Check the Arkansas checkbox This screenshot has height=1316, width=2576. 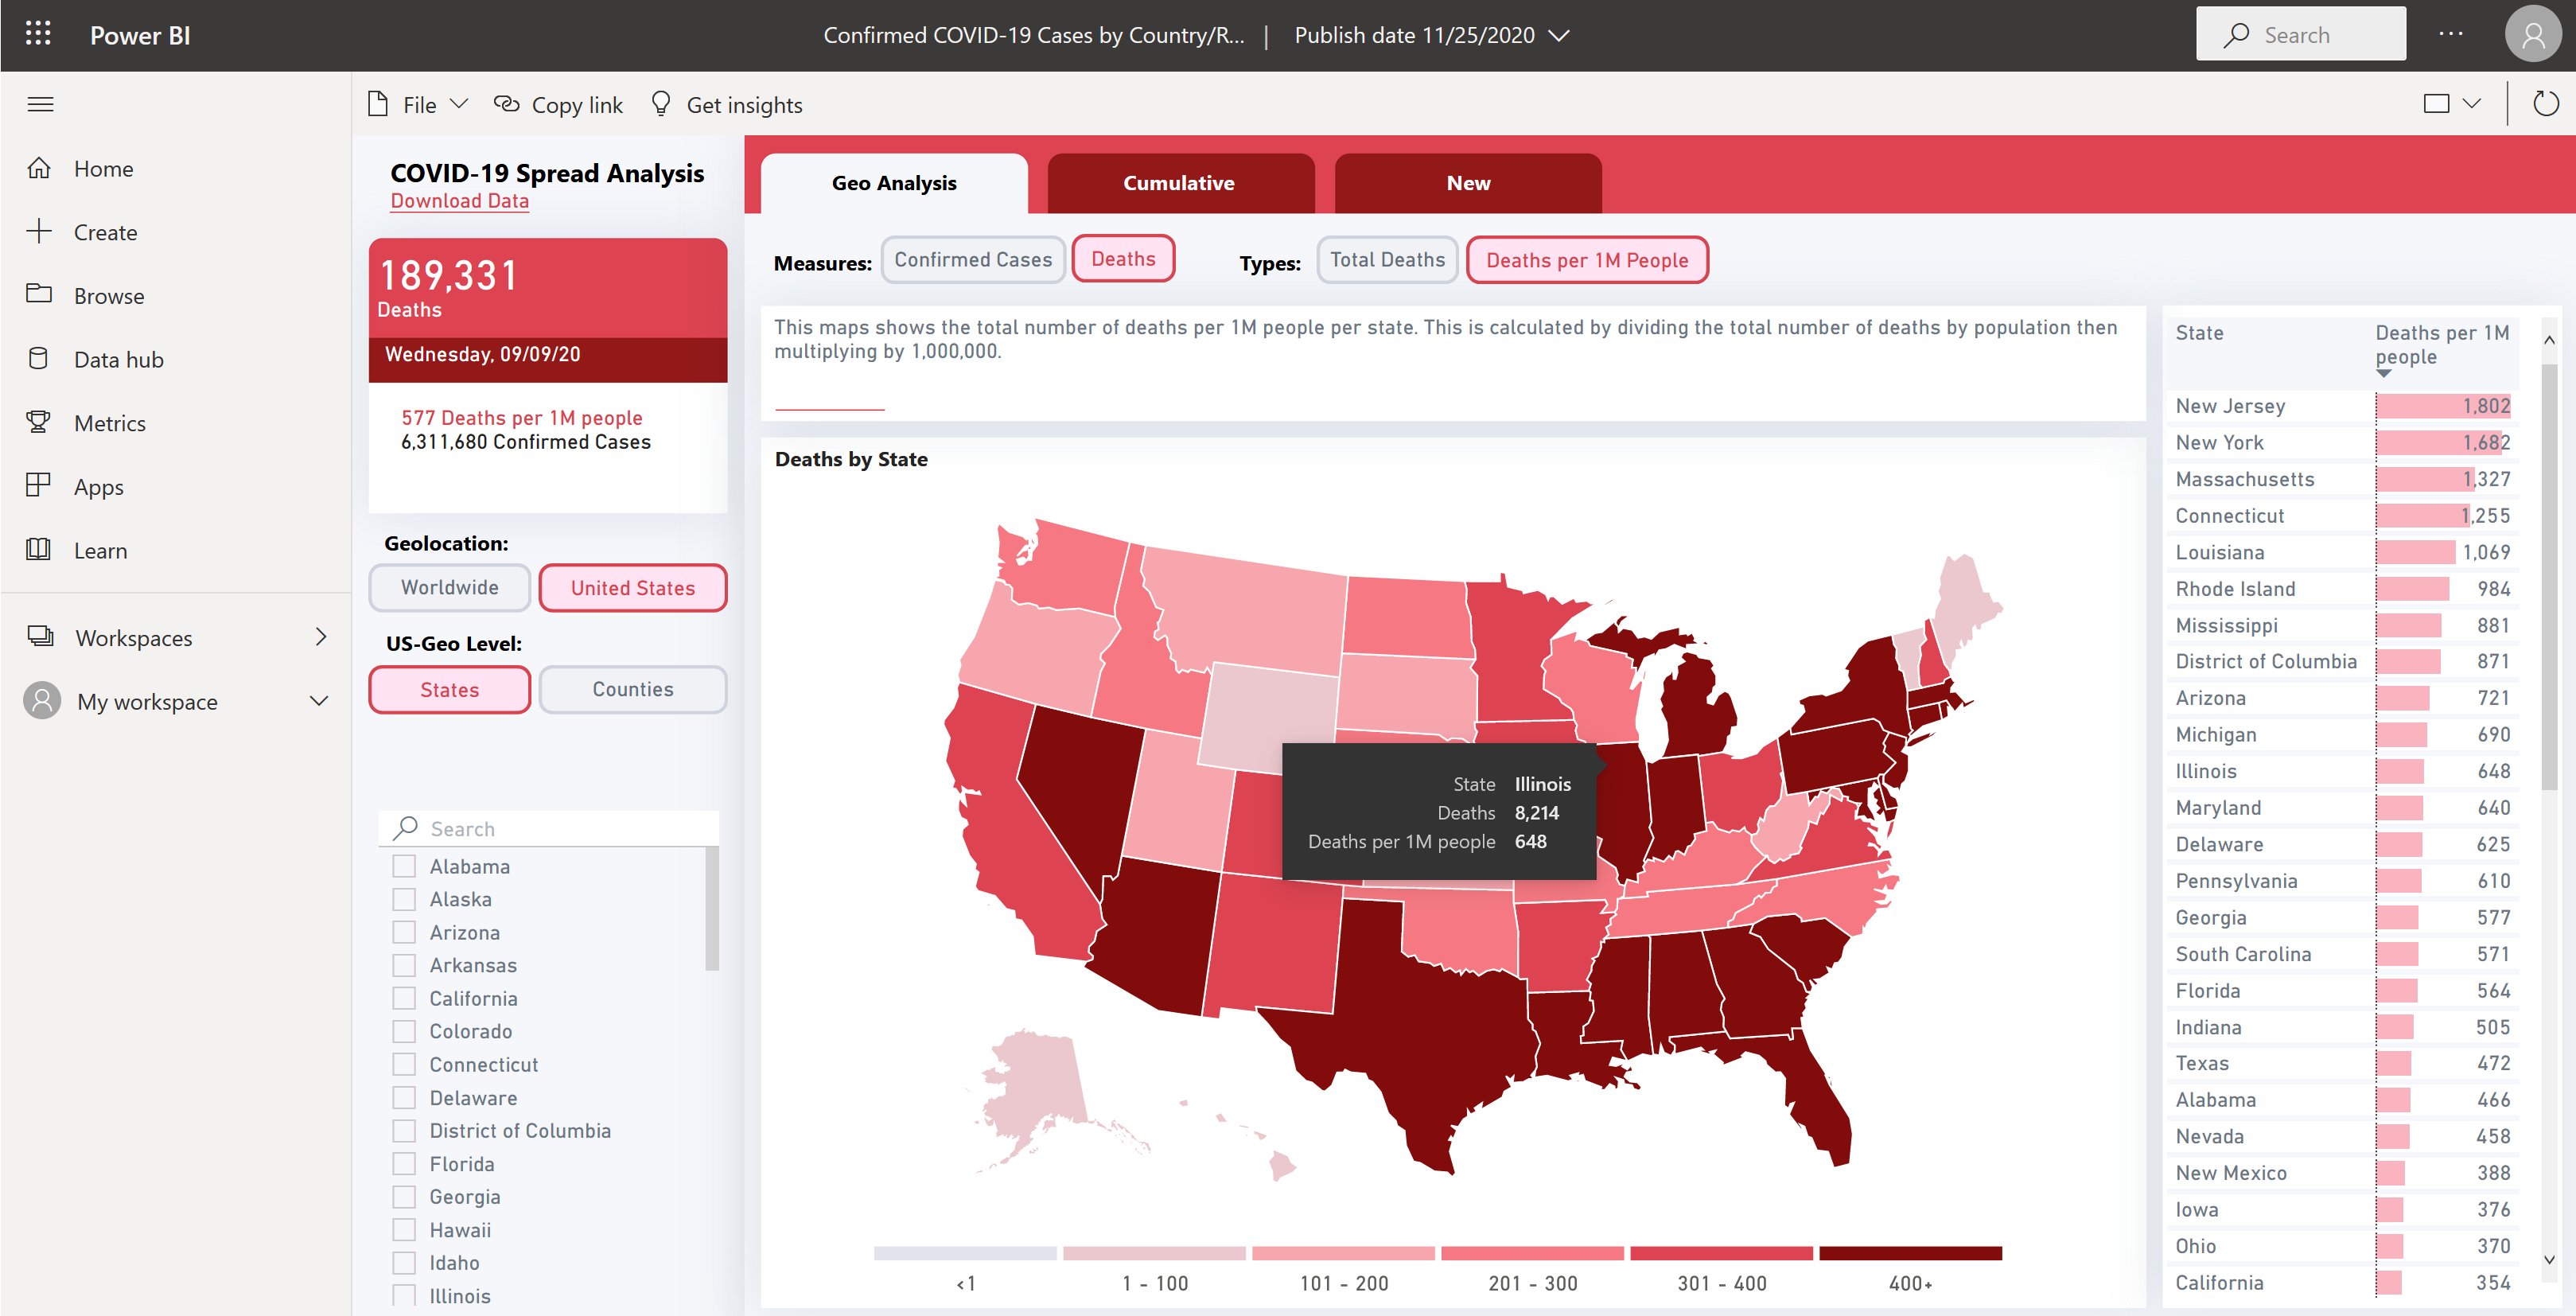[404, 965]
